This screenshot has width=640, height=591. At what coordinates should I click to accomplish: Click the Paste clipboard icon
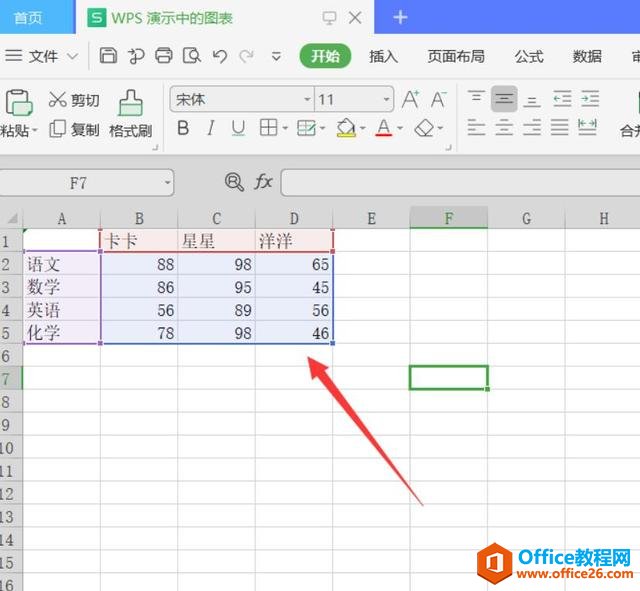tap(18, 102)
